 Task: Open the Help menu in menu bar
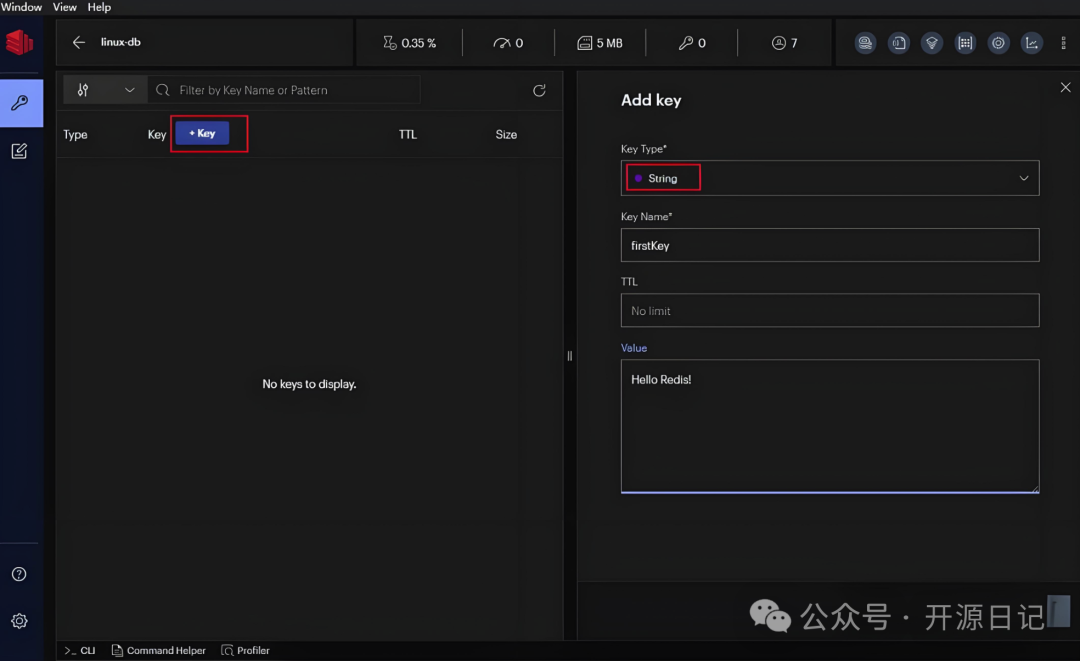pos(99,7)
